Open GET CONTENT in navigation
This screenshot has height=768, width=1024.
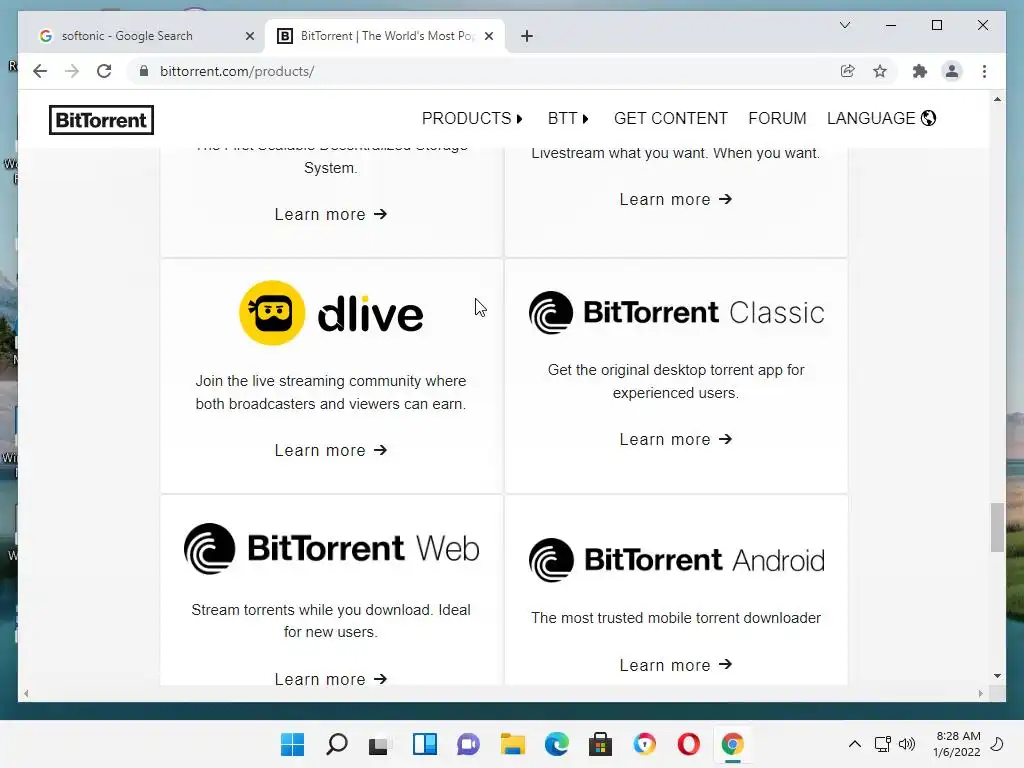point(671,118)
